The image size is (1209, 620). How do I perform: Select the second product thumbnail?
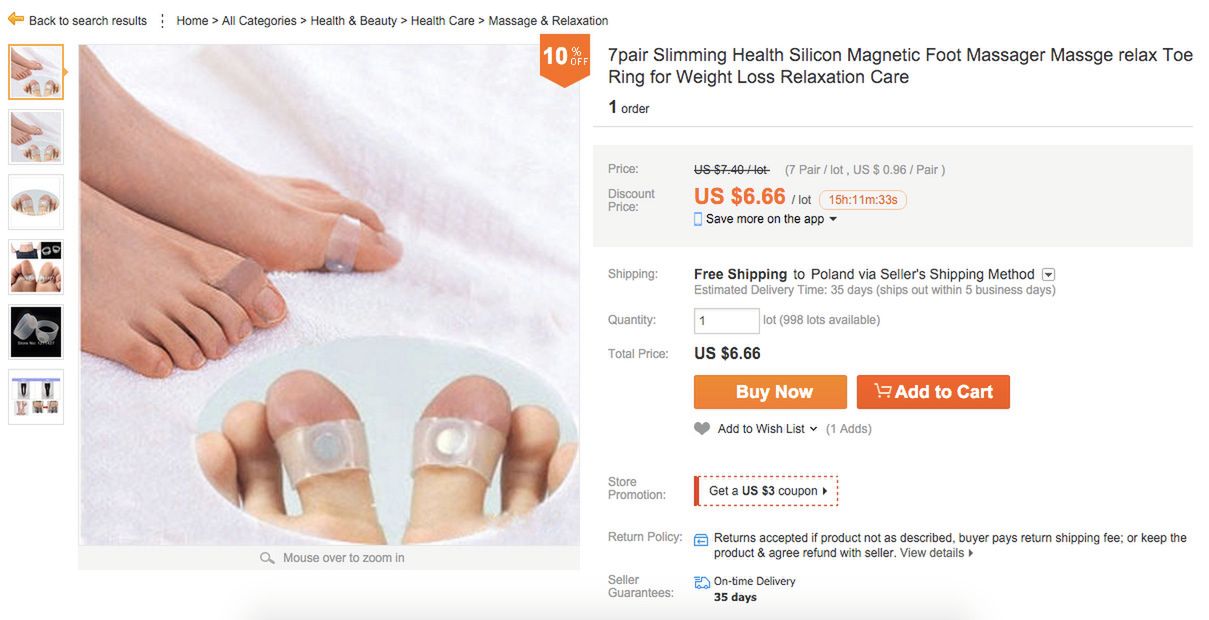pos(36,137)
